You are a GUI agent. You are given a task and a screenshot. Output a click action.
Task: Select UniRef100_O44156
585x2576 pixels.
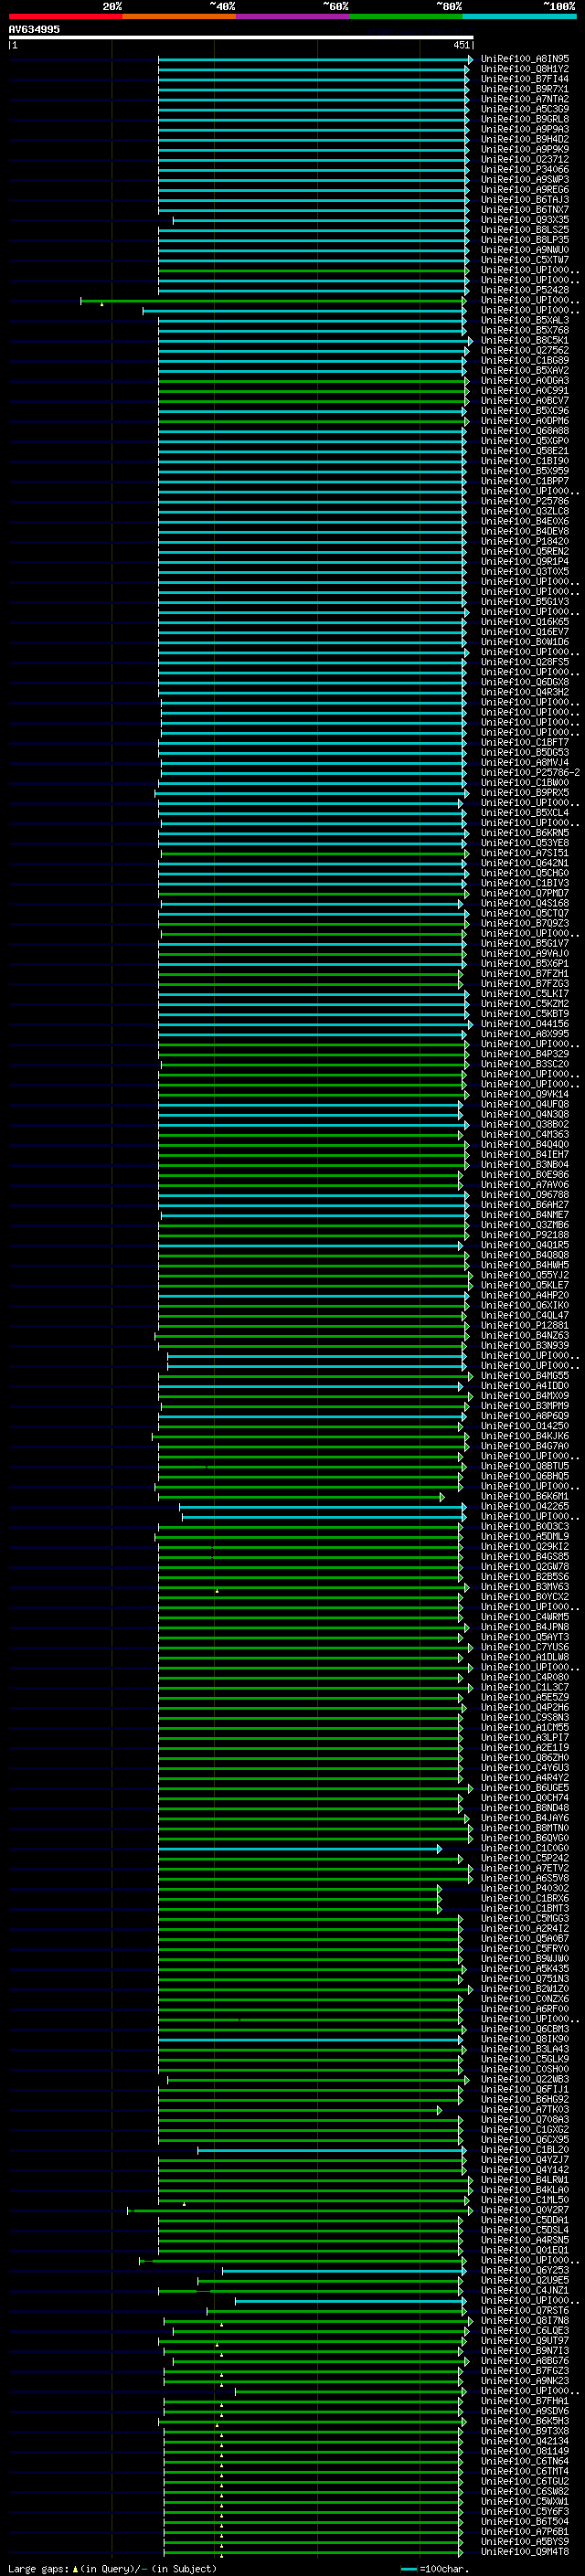click(x=525, y=1023)
